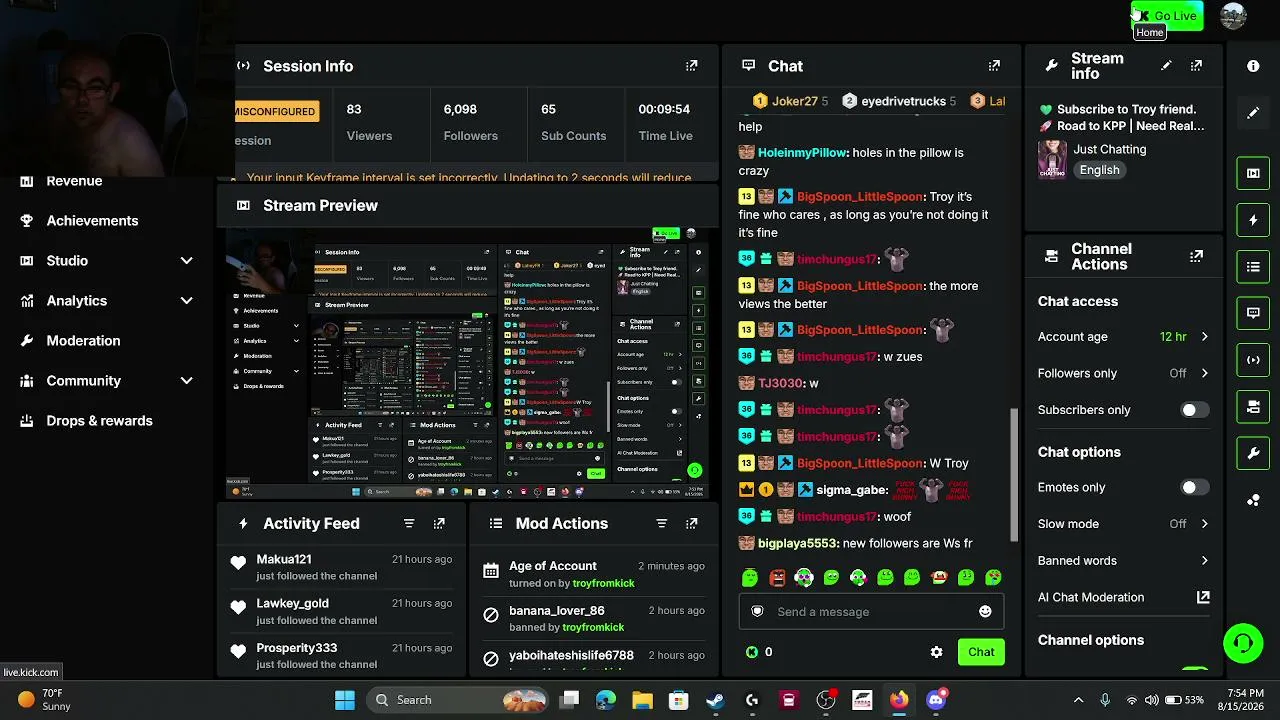
Task: Filter the Activity Feed
Action: point(409,523)
